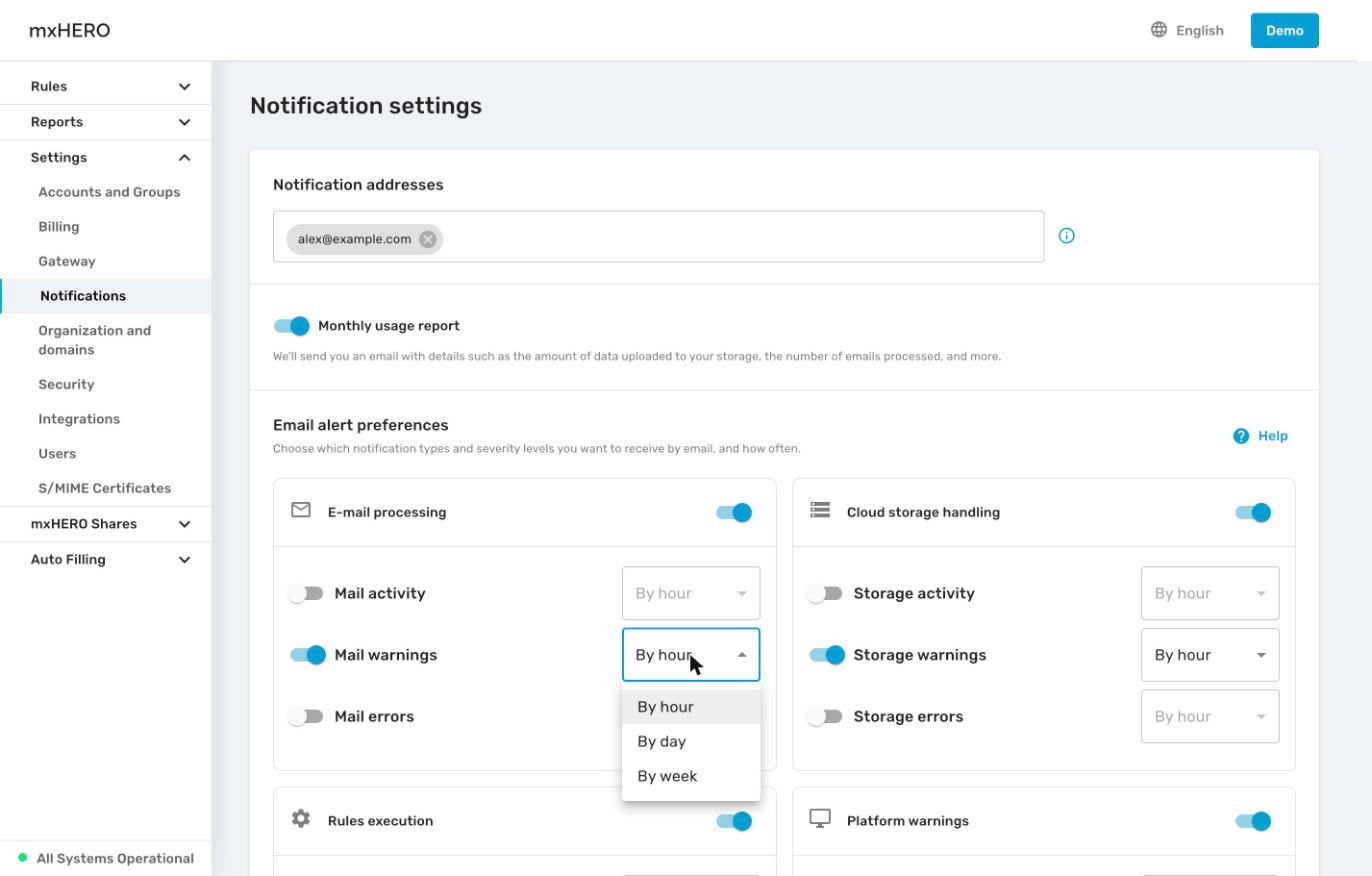Click the notification addresses info icon
1372x876 pixels.
coord(1066,236)
